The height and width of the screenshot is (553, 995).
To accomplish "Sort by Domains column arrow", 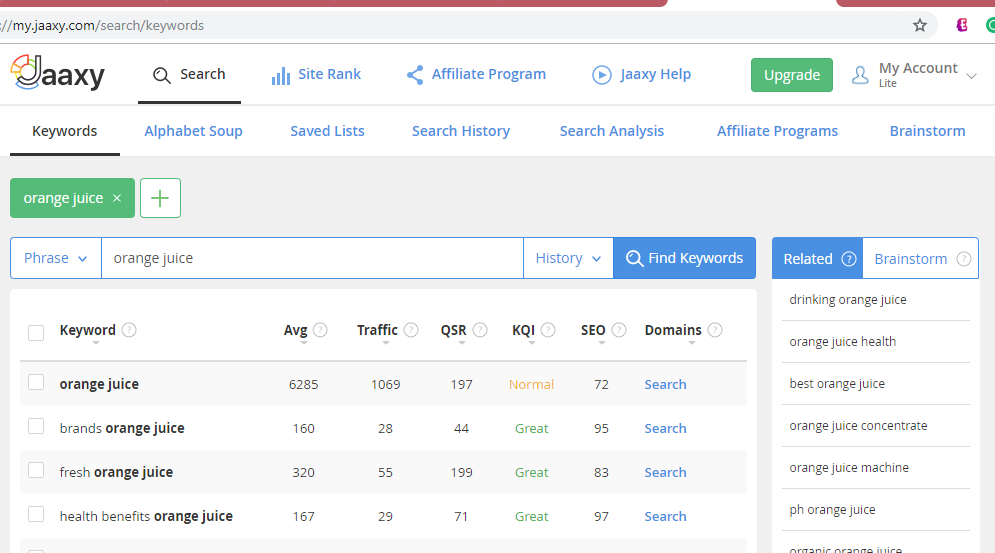I will 692,343.
